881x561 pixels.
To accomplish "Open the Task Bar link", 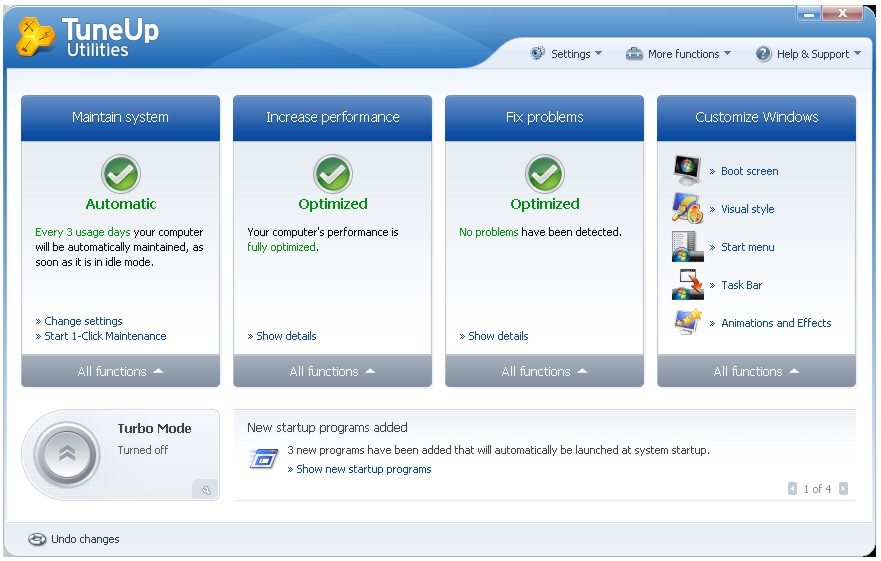I will (x=741, y=285).
